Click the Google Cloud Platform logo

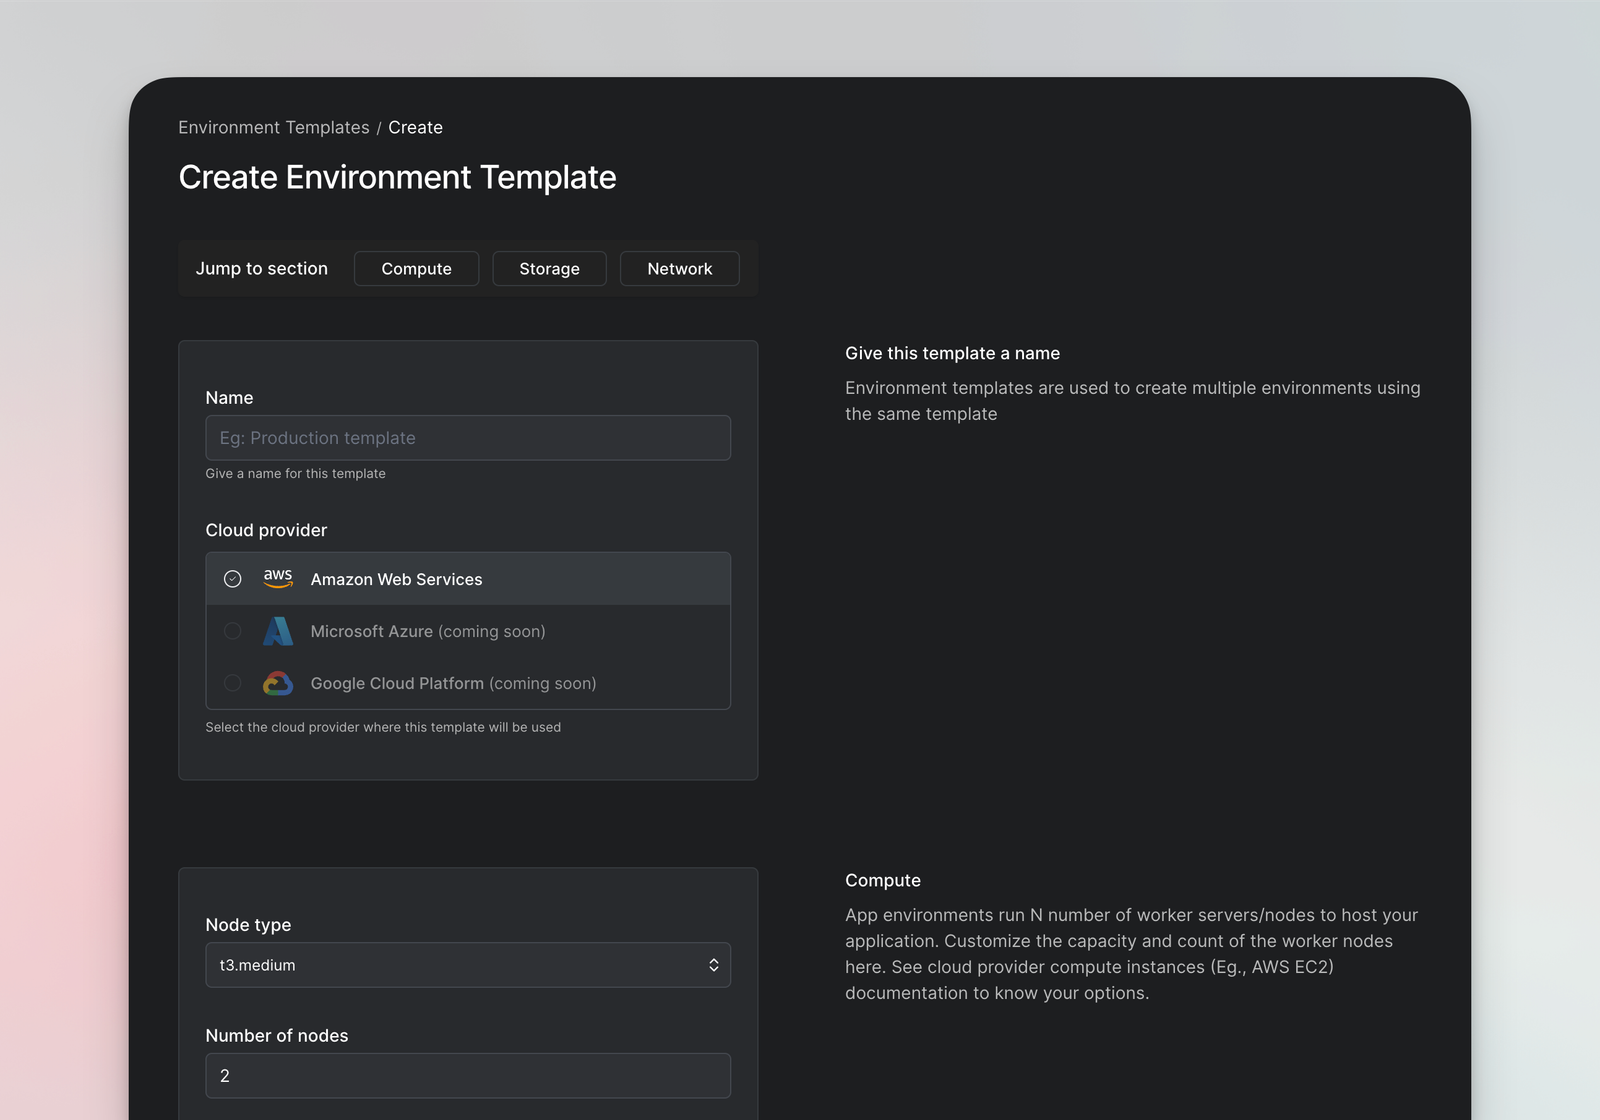[278, 683]
